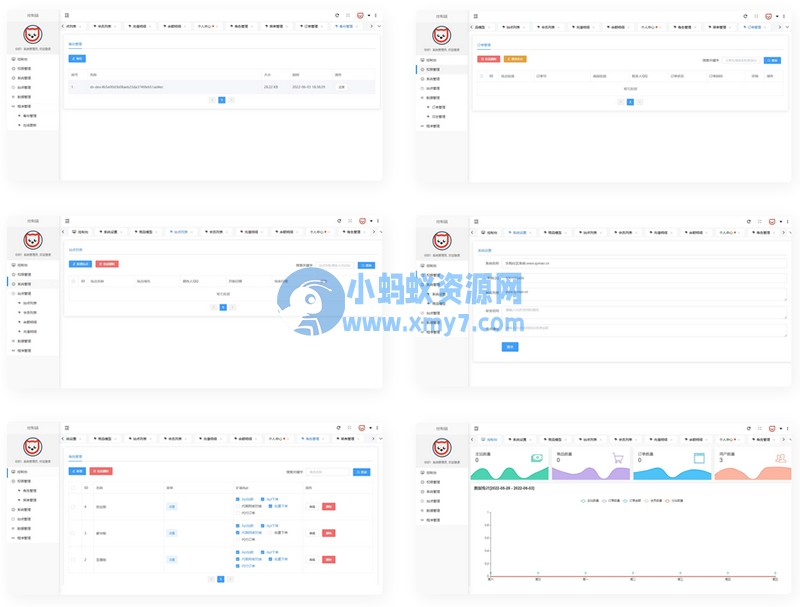Click the goods icon on the 商品数据量 card
The image size is (800, 607).
[616, 456]
